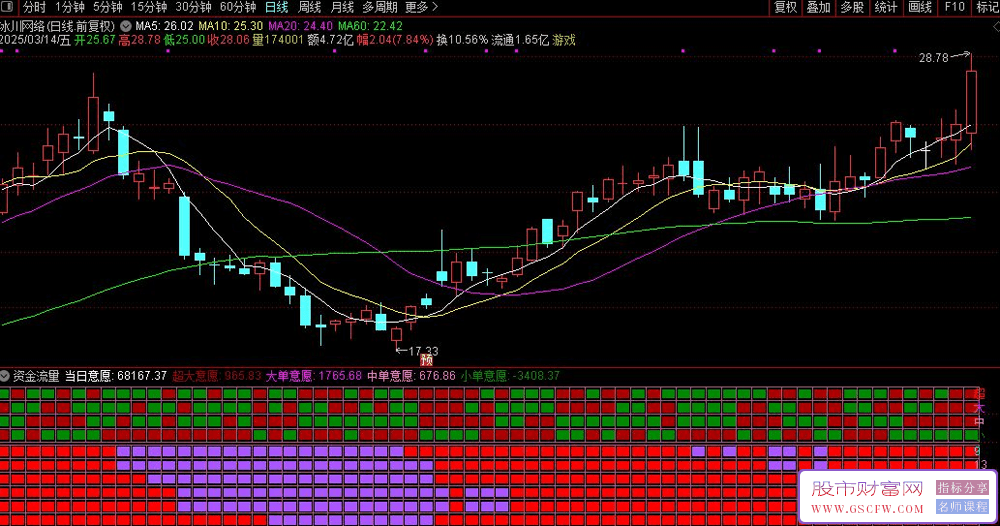
Task: Click the 2025/03/14/五 date text
Action: pyautogui.click(x=35, y=40)
